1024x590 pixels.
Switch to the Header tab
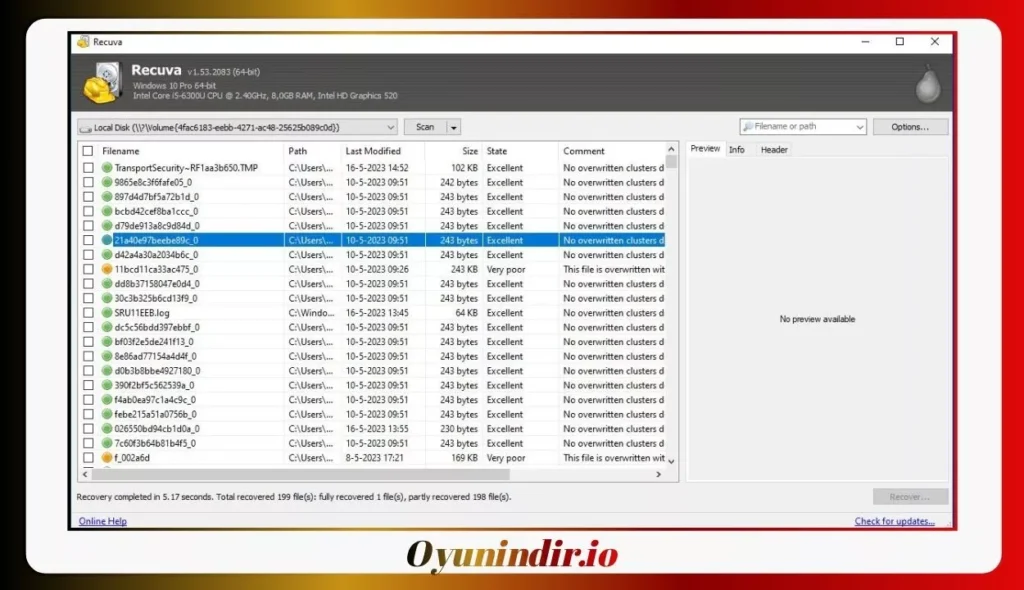[774, 150]
